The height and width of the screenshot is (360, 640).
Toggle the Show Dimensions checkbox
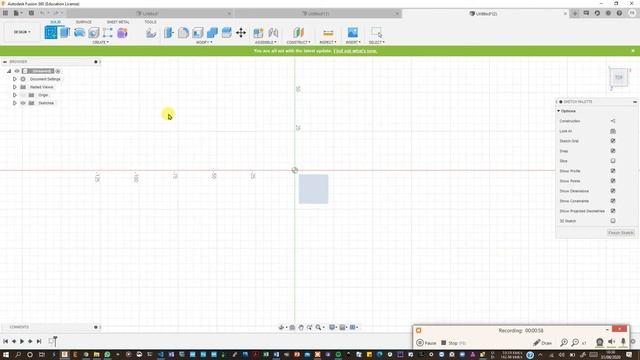click(613, 191)
